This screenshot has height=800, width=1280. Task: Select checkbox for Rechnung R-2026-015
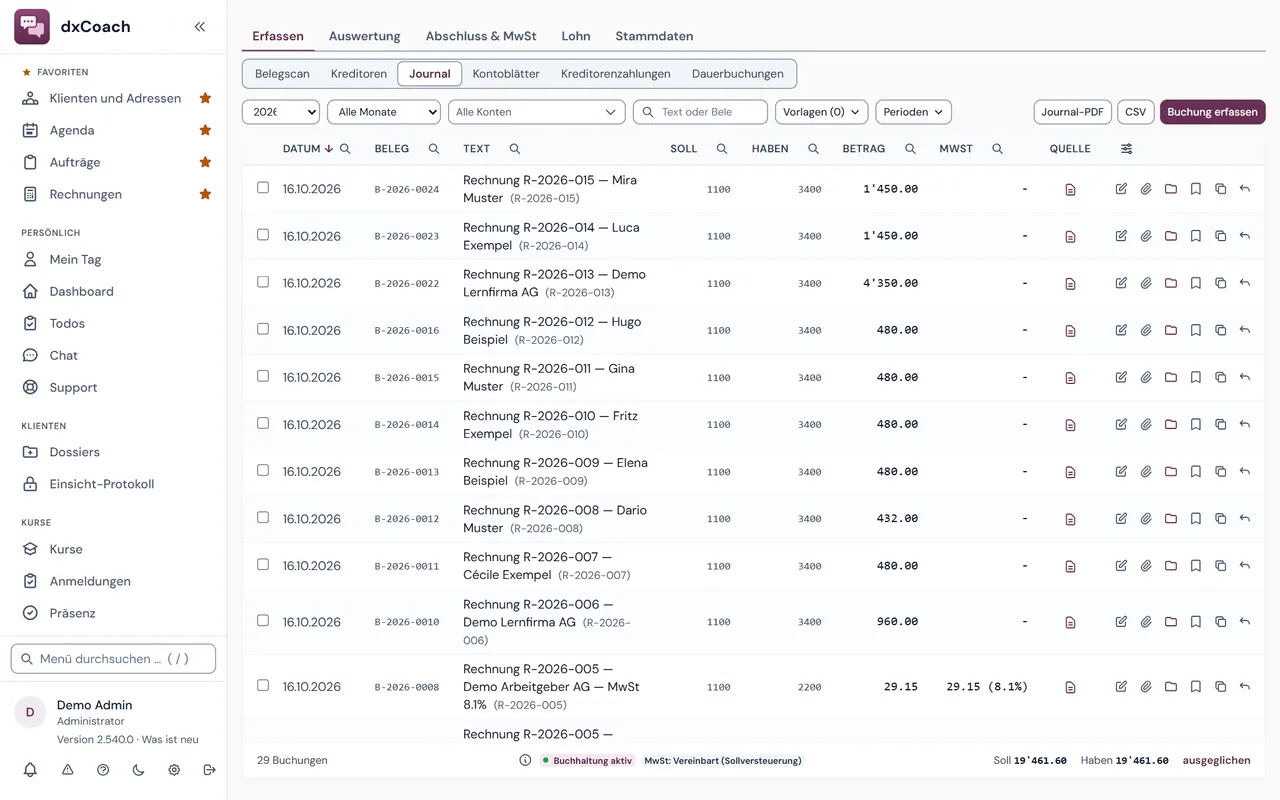[263, 187]
